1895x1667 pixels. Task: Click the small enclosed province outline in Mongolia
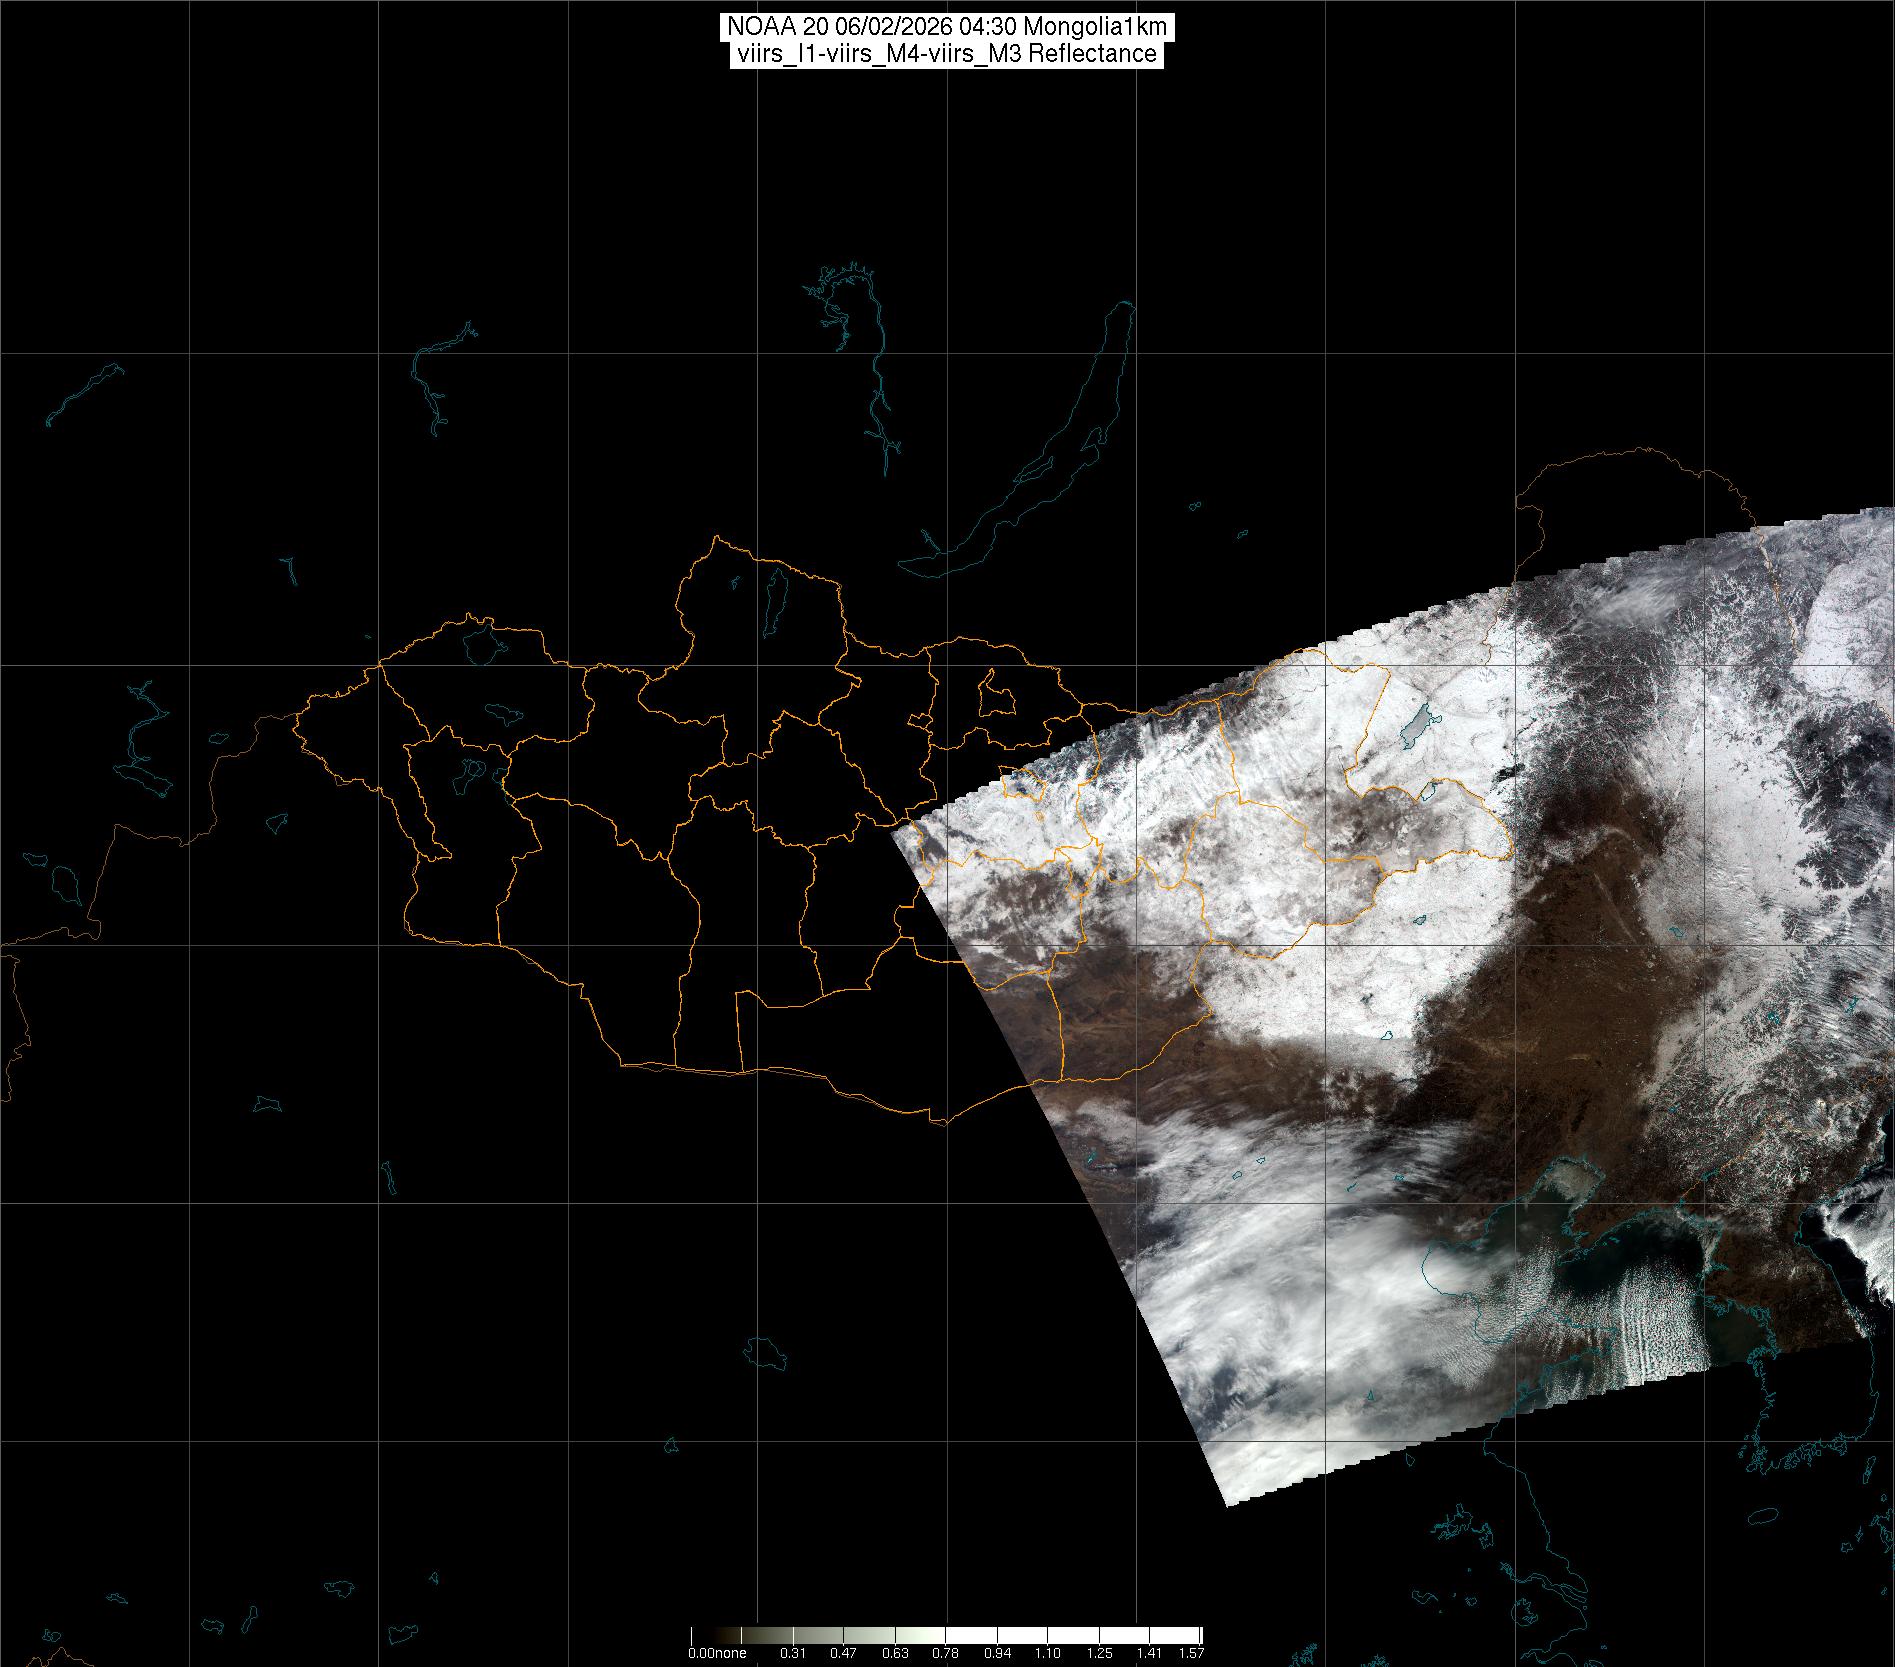point(993,693)
